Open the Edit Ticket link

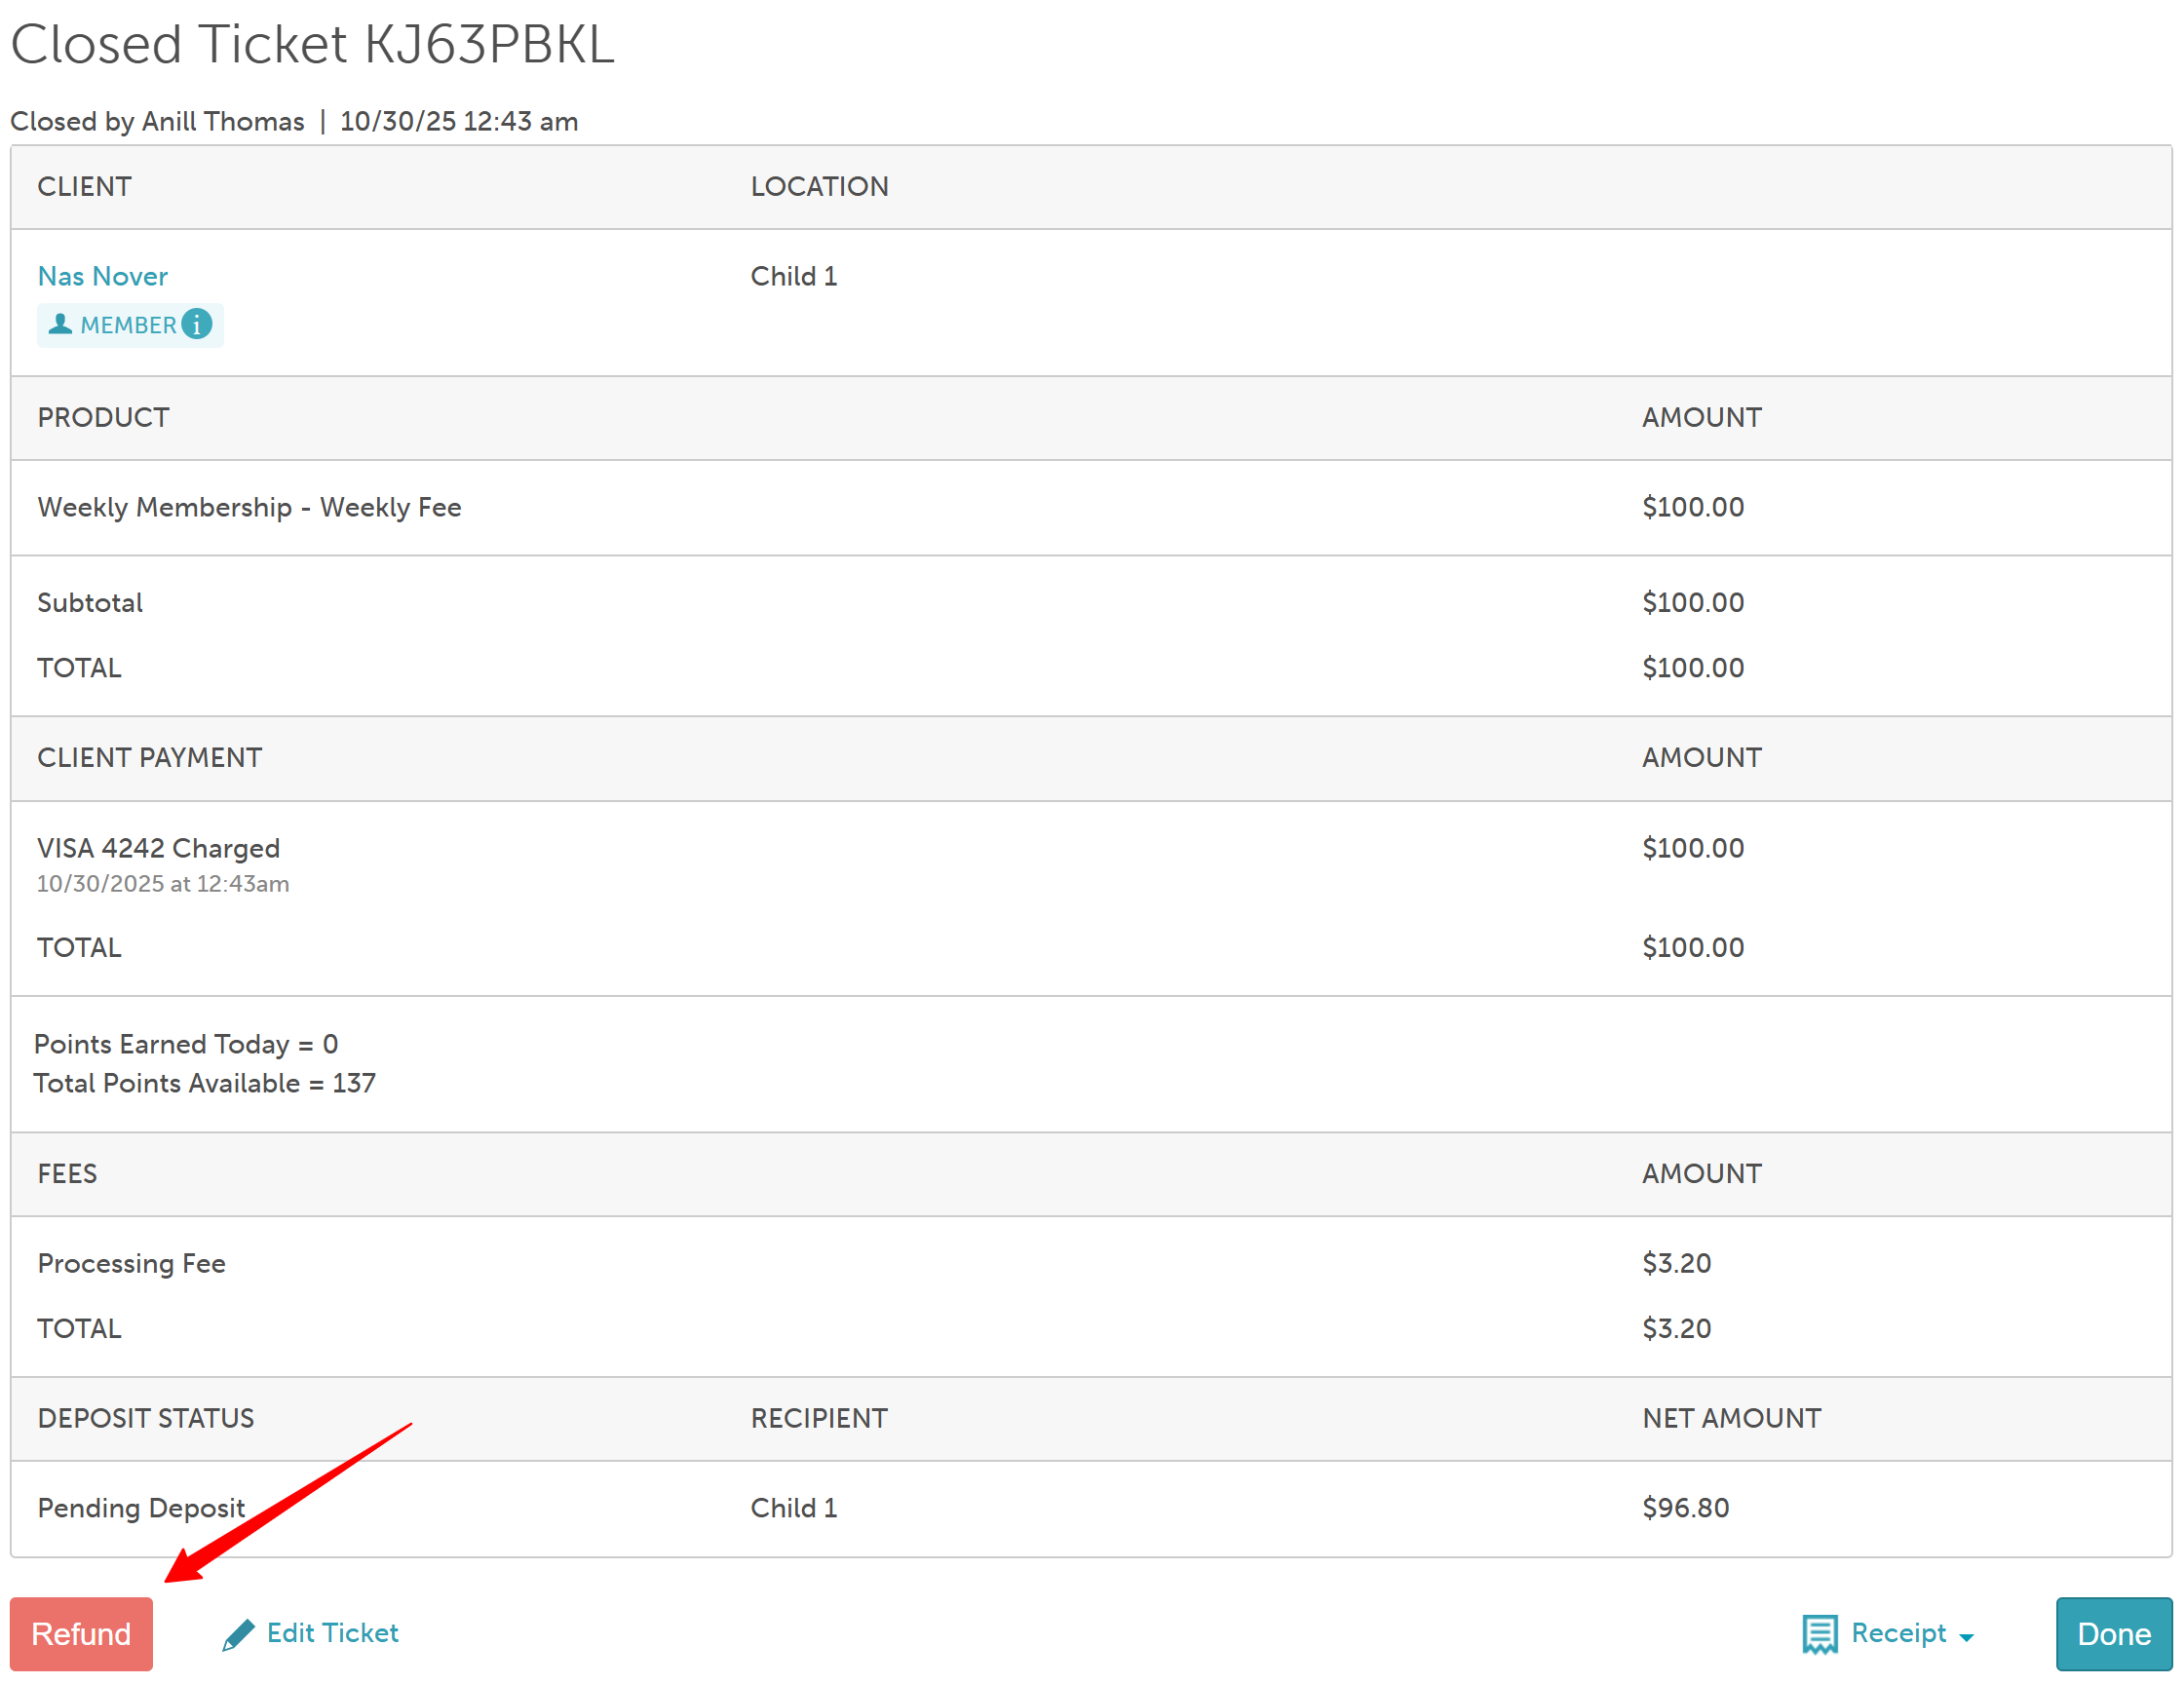332,1633
